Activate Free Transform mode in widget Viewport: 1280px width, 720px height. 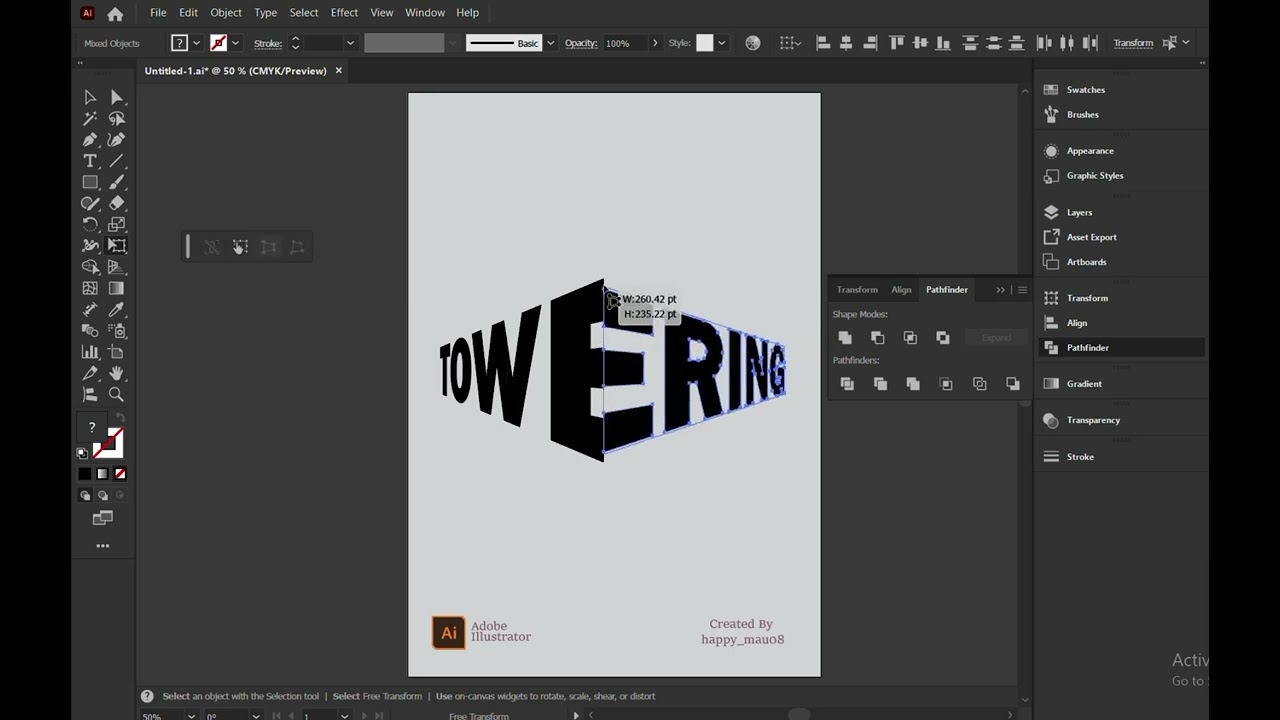coord(240,247)
